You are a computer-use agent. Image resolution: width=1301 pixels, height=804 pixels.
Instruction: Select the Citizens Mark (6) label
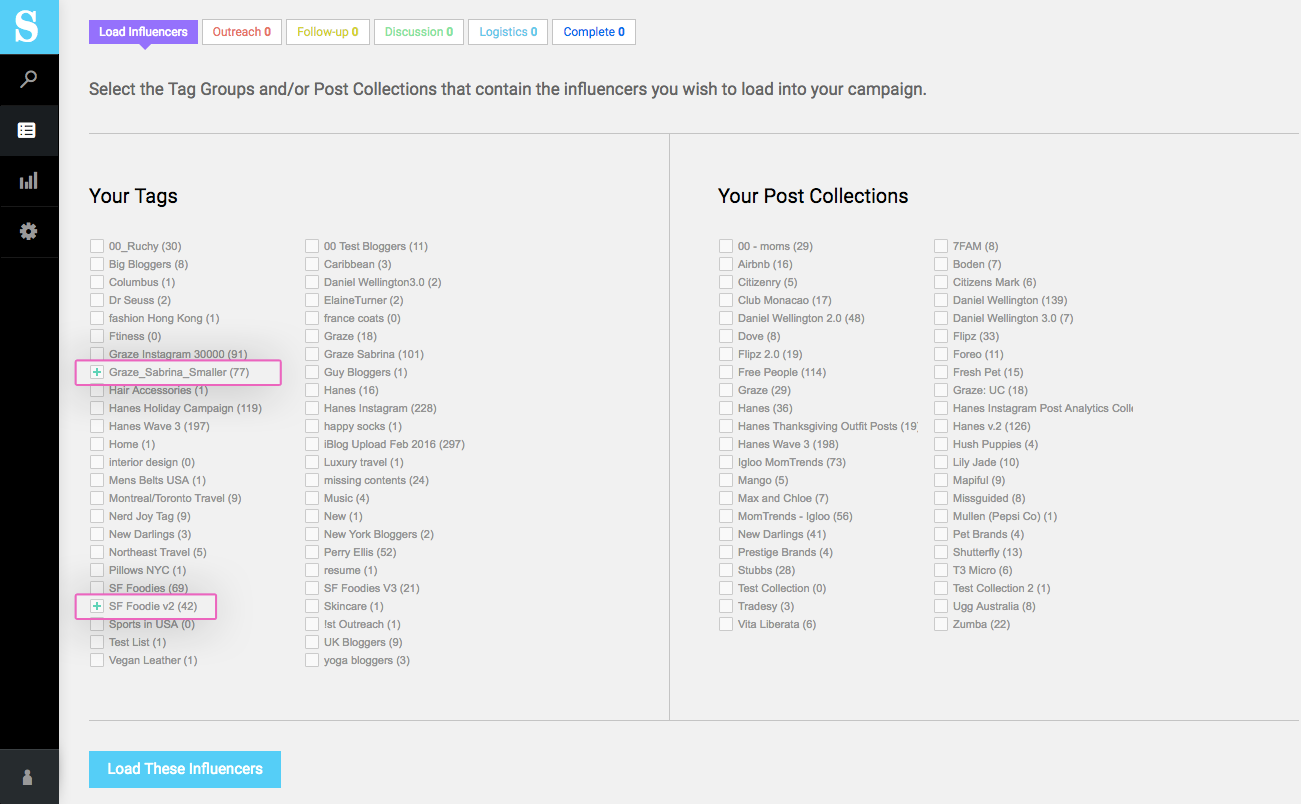(995, 282)
